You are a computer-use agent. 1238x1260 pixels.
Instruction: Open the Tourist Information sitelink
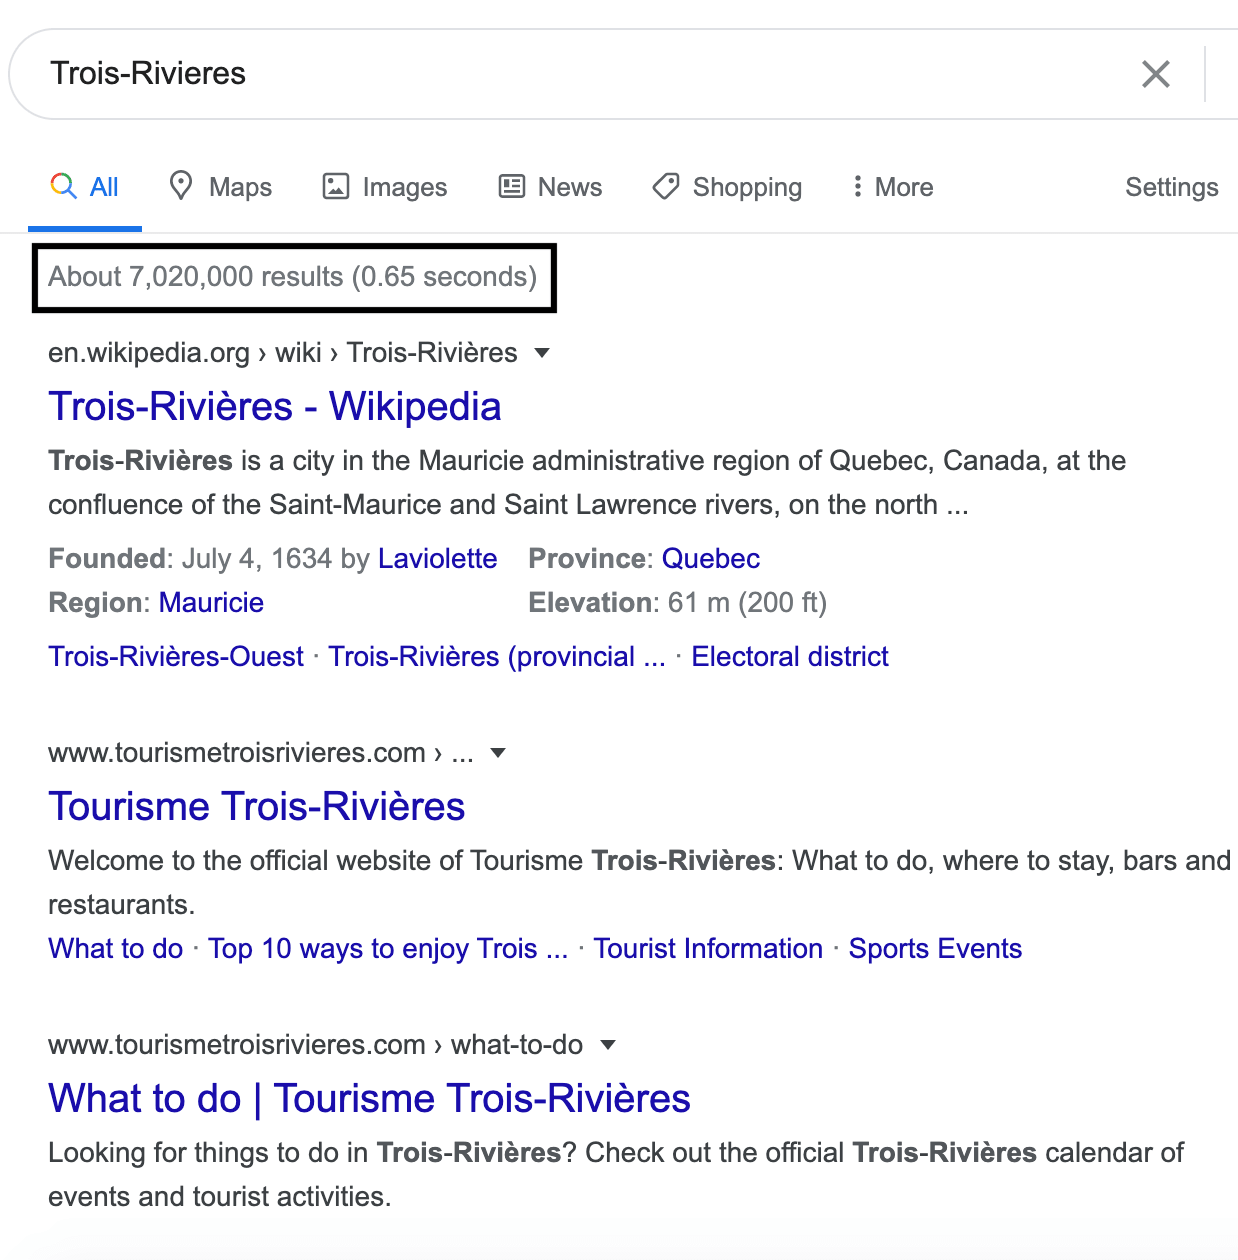[x=708, y=948]
